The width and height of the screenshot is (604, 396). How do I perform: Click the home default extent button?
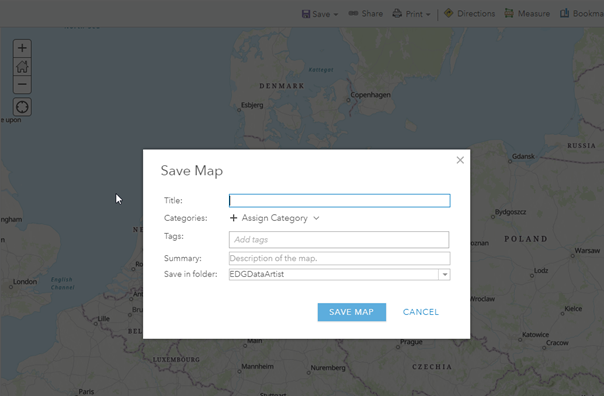[x=22, y=67]
